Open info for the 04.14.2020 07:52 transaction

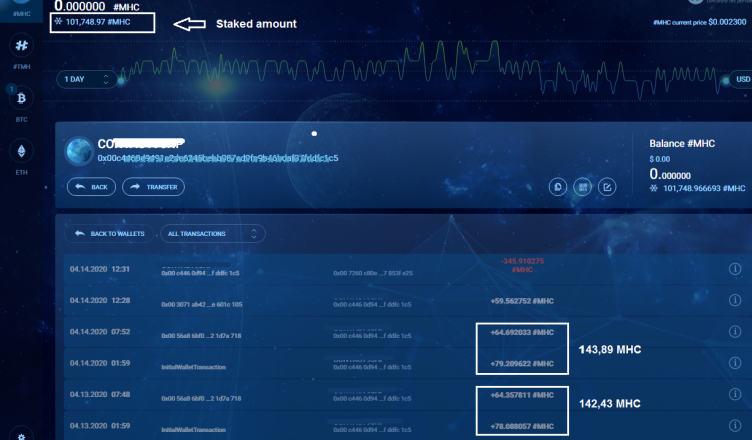tap(735, 331)
